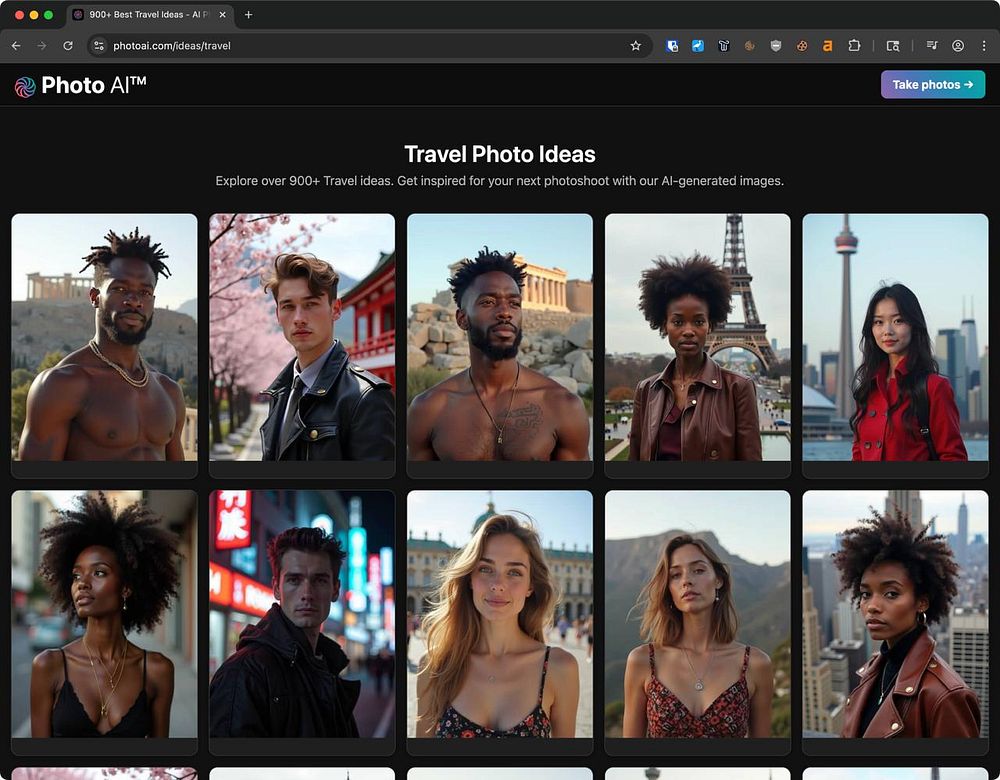Image resolution: width=1000 pixels, height=780 pixels.
Task: Open the cherry blossom man photo
Action: [x=302, y=337]
